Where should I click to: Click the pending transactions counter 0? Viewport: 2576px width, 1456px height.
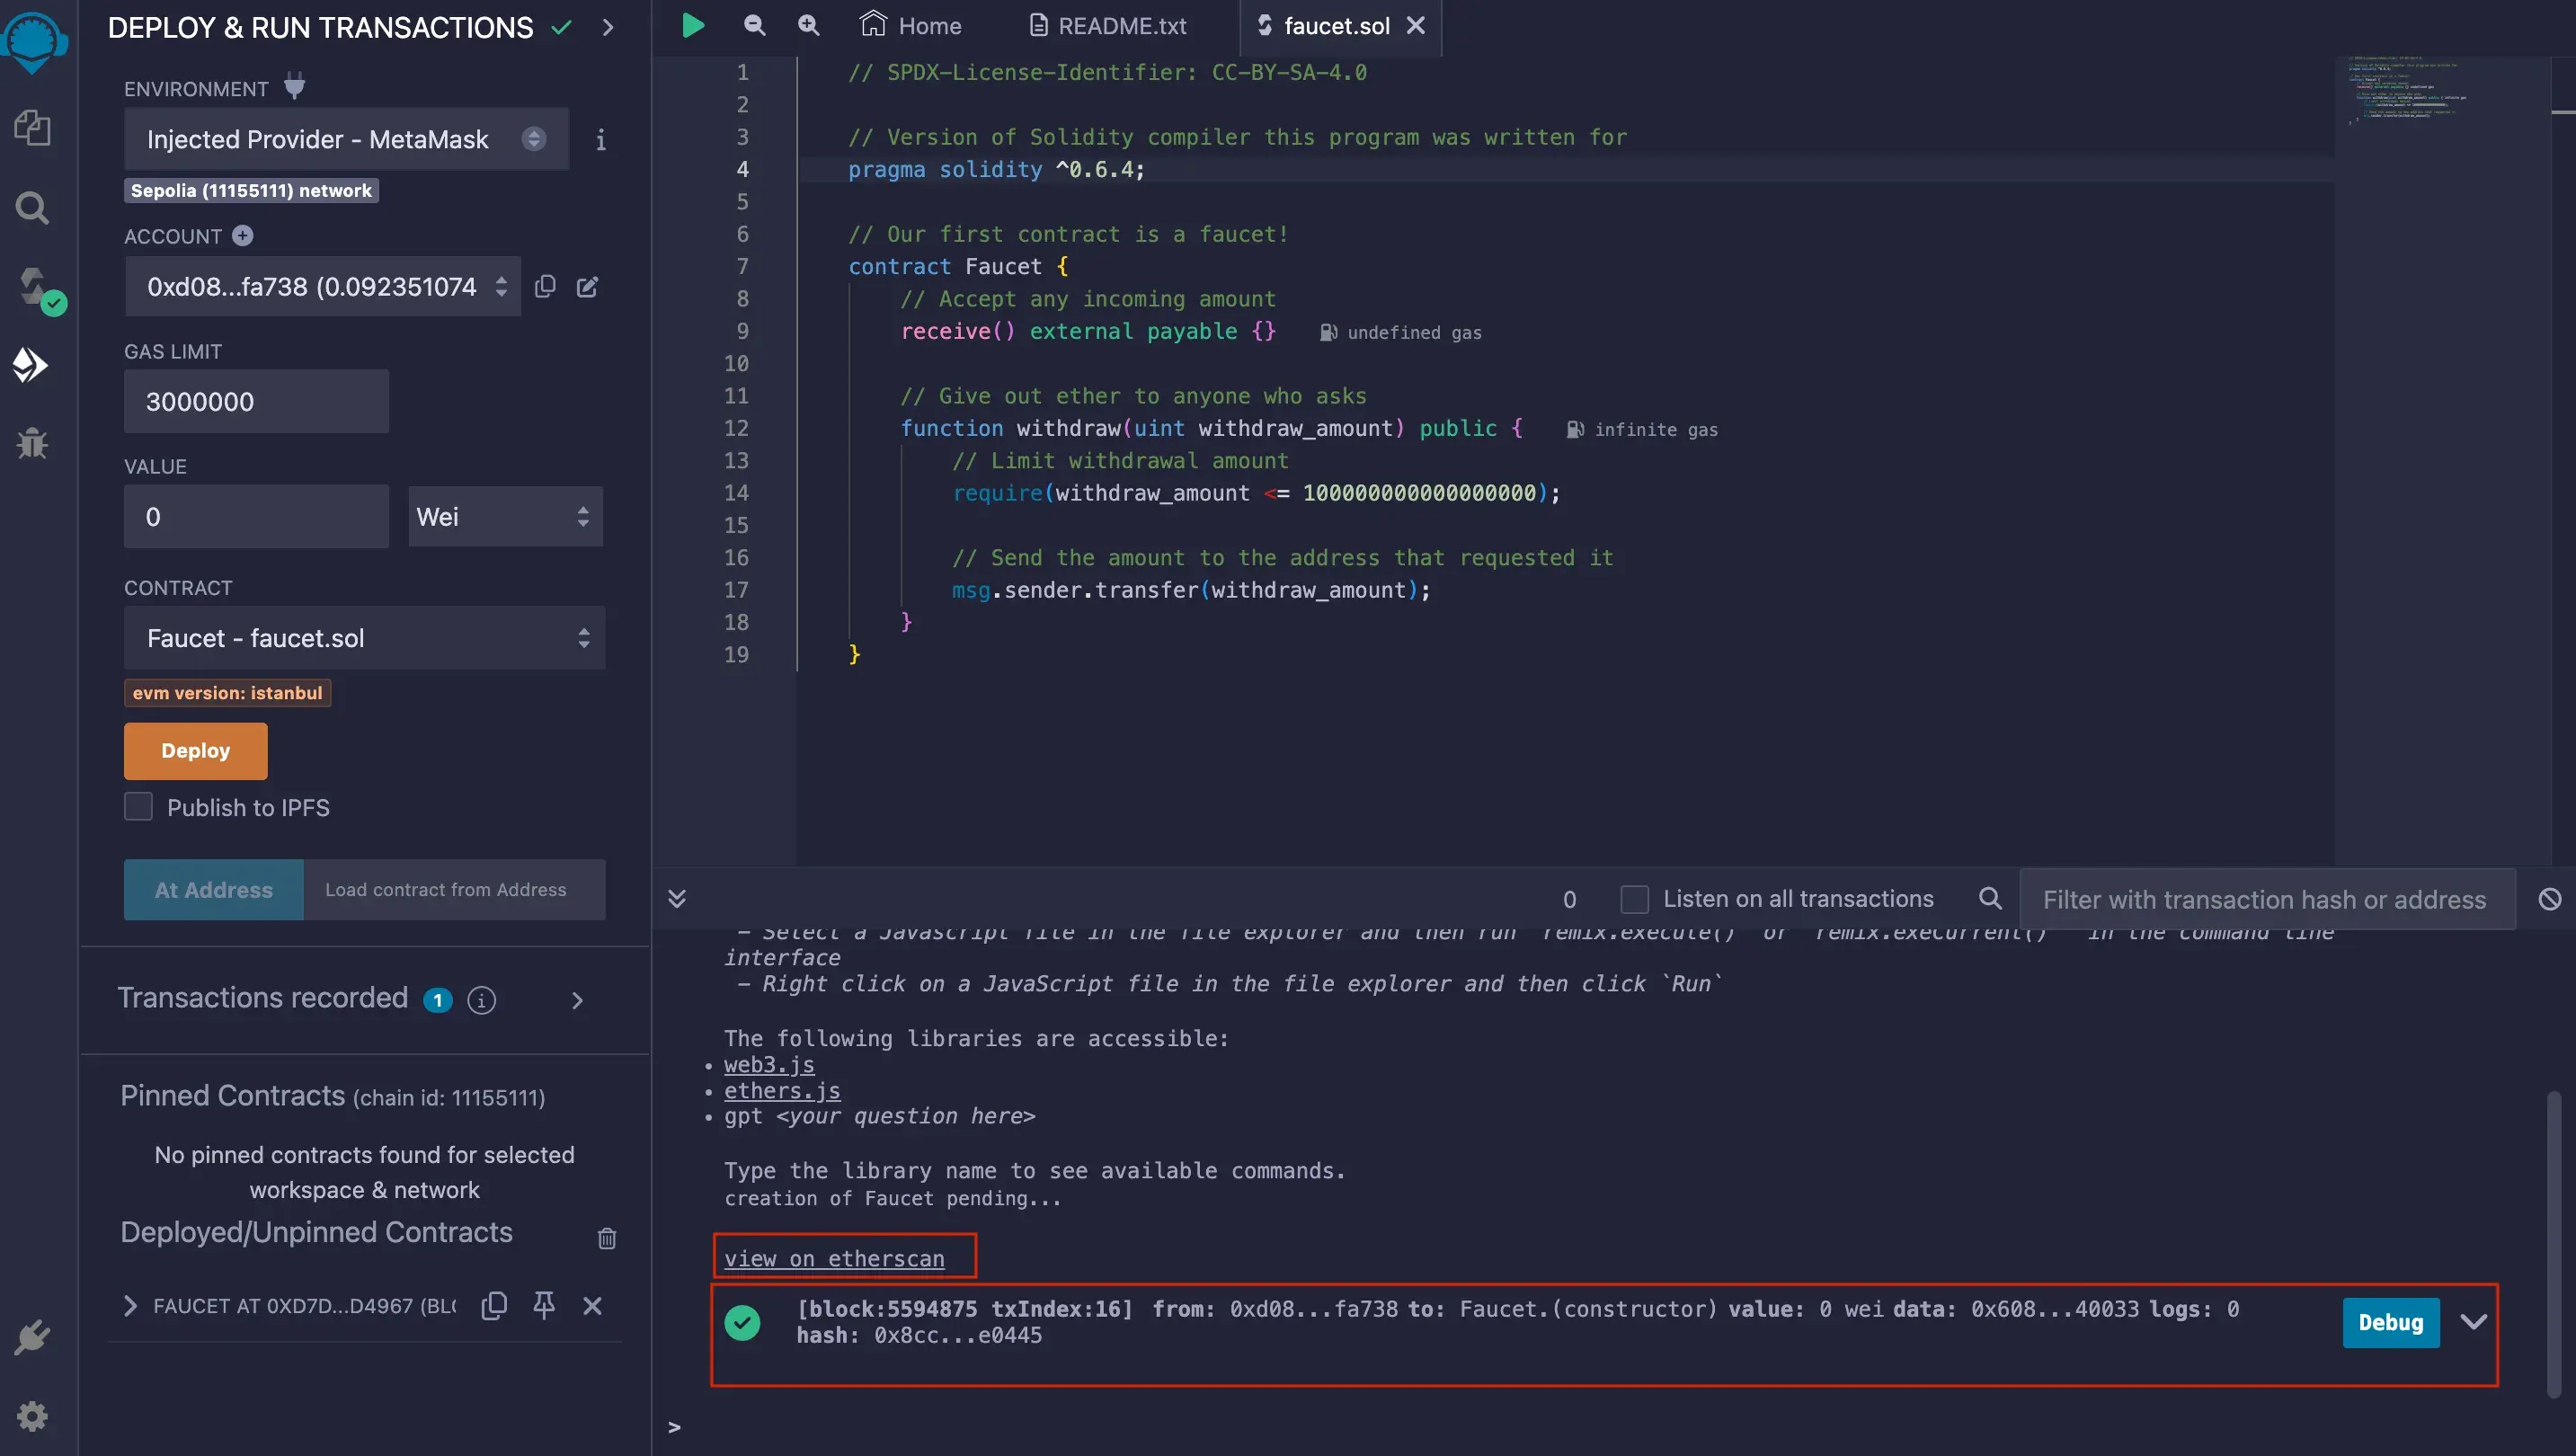coord(1569,899)
